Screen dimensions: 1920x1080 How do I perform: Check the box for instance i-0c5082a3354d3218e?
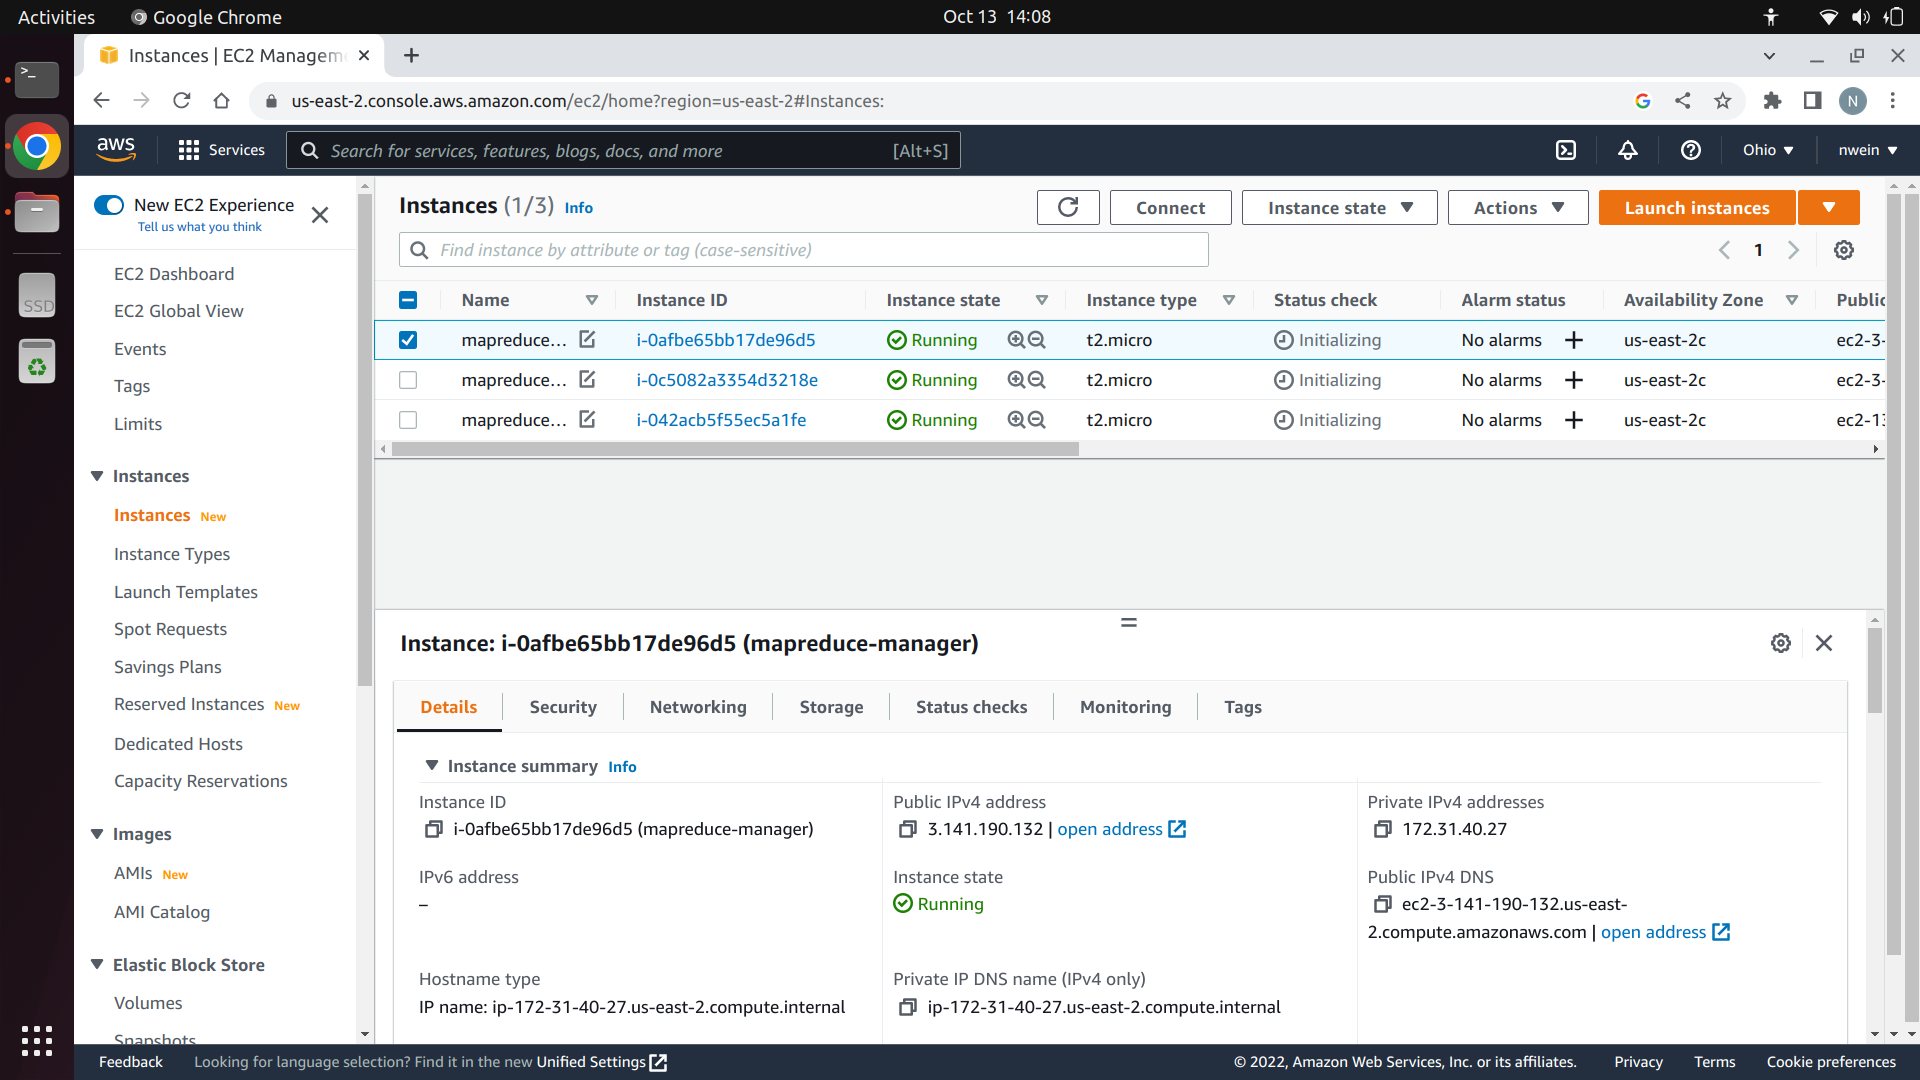pos(408,380)
